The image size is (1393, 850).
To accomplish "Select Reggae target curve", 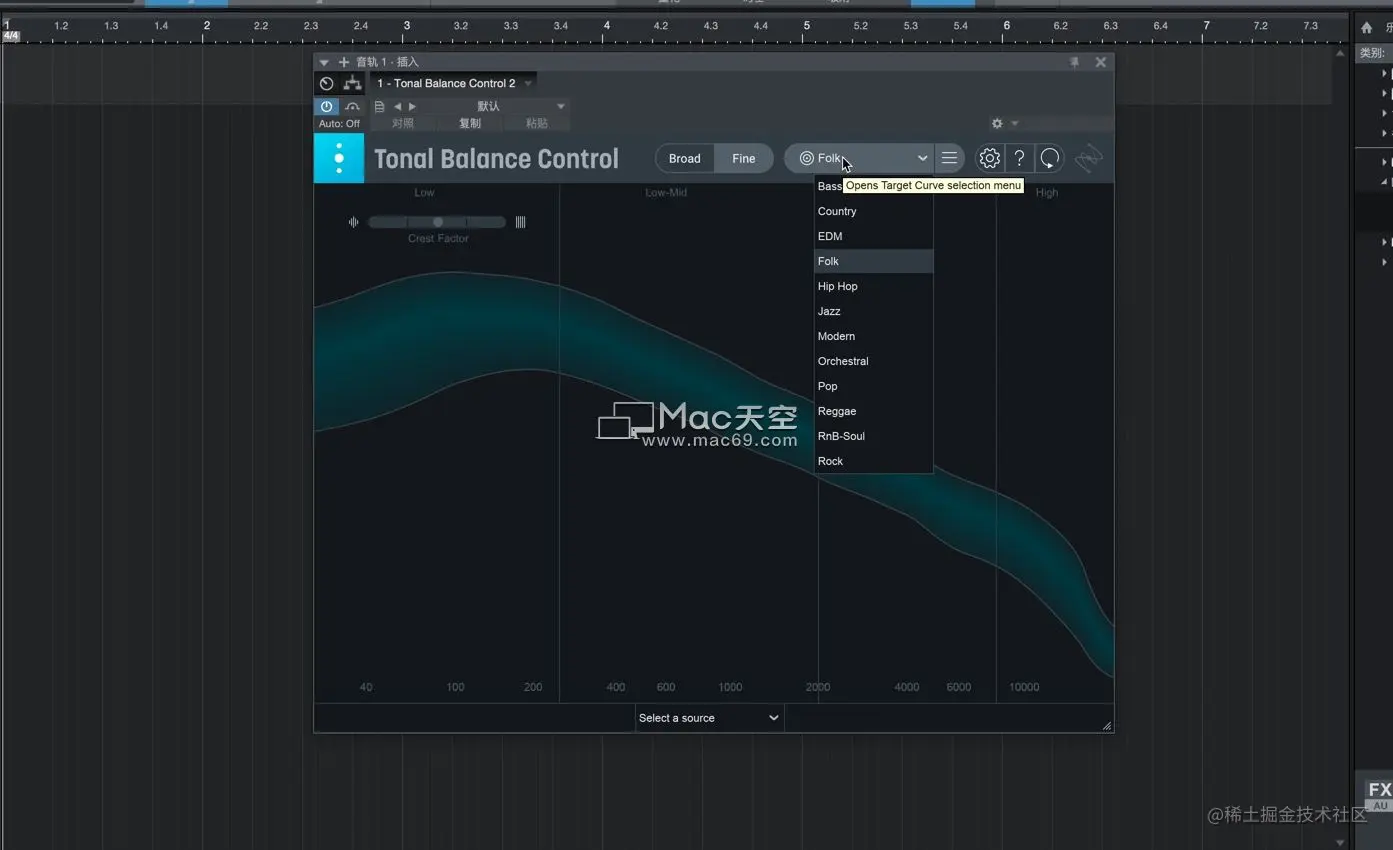I will click(x=873, y=411).
